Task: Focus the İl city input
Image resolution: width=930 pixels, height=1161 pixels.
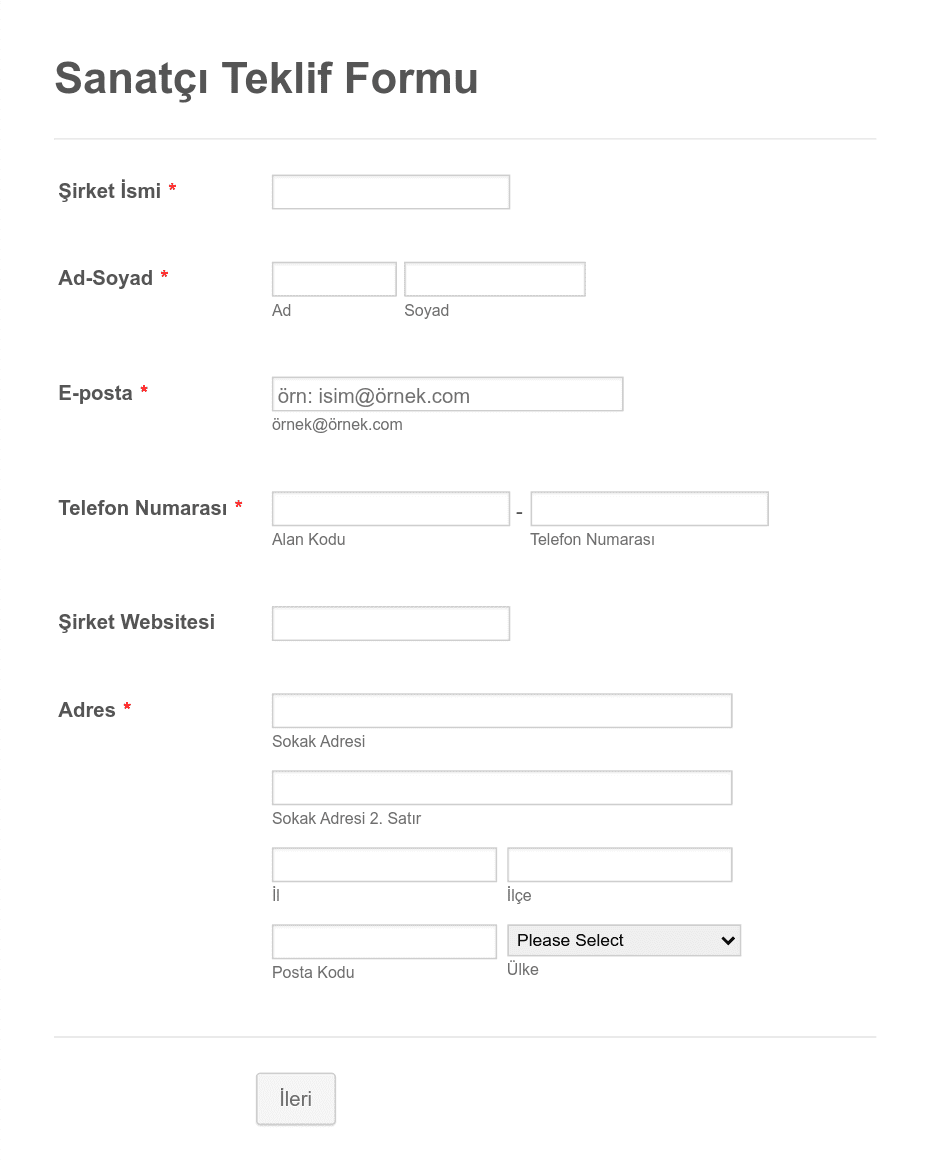Action: [x=384, y=865]
